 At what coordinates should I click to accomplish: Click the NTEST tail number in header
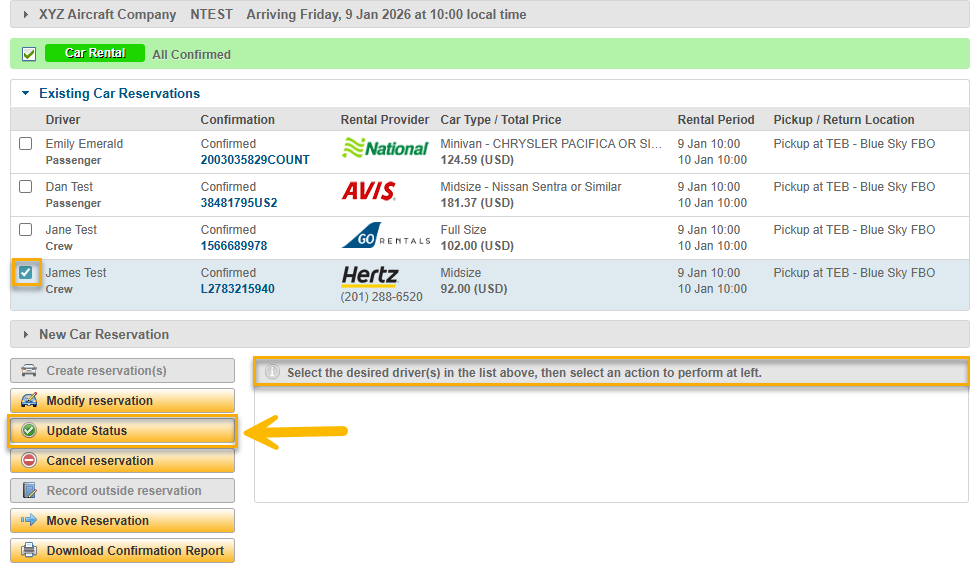[x=212, y=15]
